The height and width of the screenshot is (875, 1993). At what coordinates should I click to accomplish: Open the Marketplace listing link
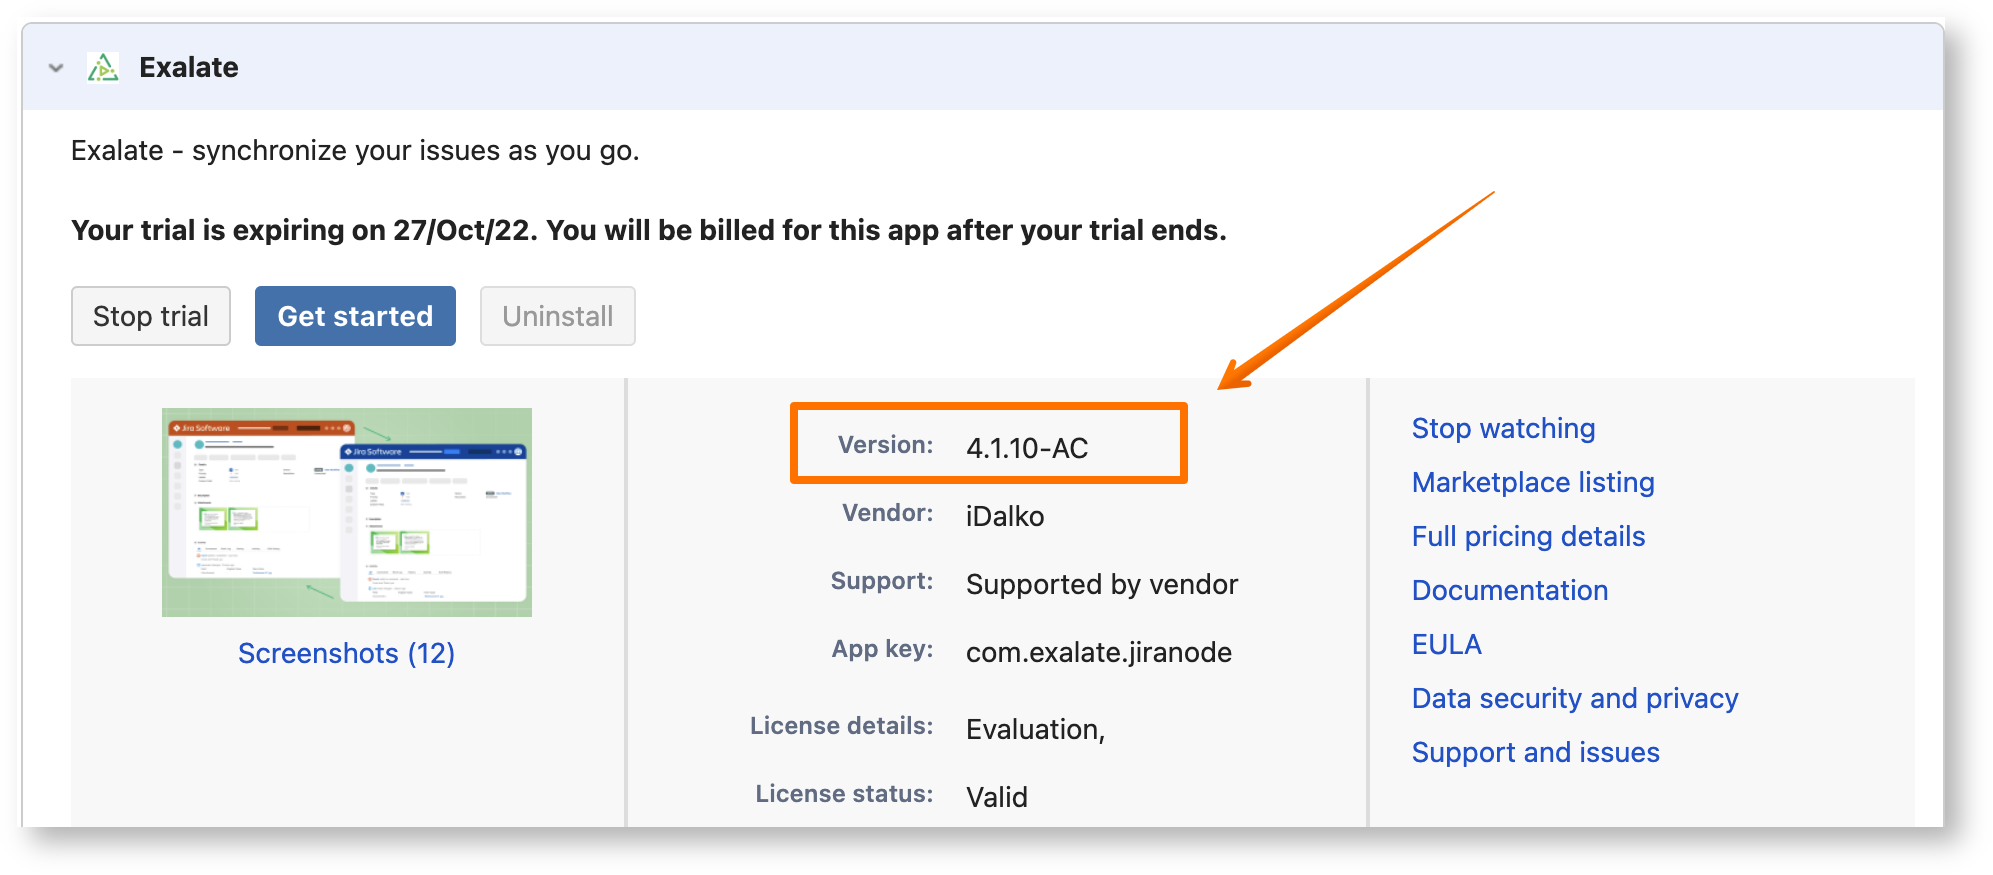pos(1533,482)
